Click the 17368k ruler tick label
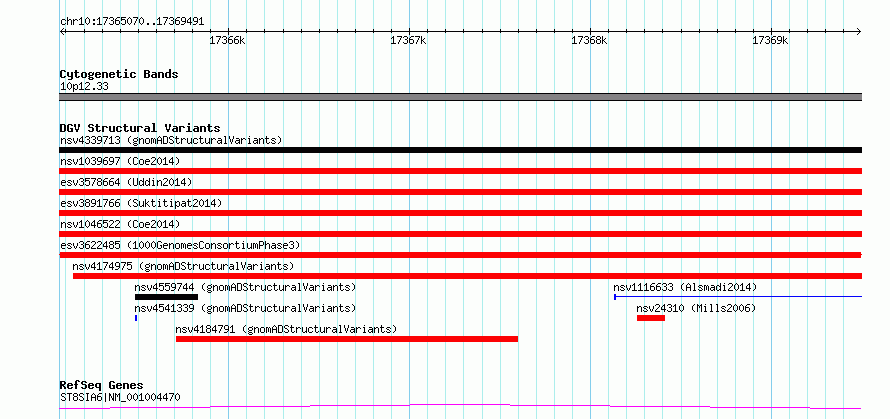The image size is (890, 419). pyautogui.click(x=589, y=41)
